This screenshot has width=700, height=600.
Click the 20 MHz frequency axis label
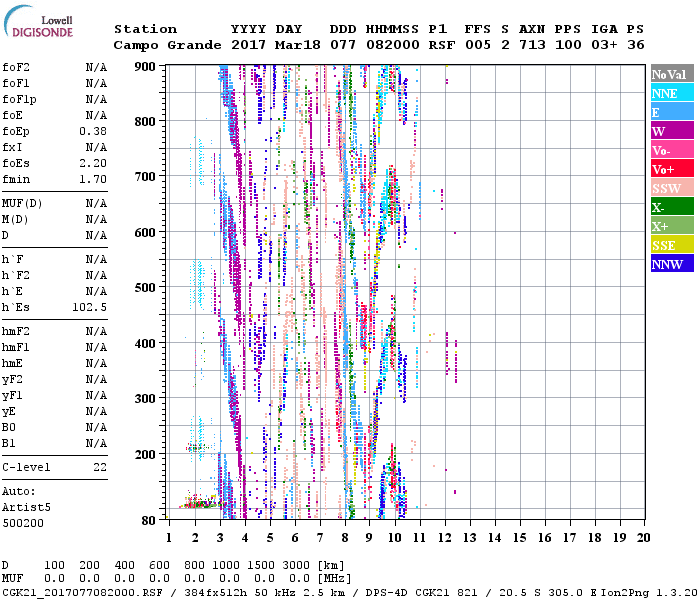click(x=643, y=538)
